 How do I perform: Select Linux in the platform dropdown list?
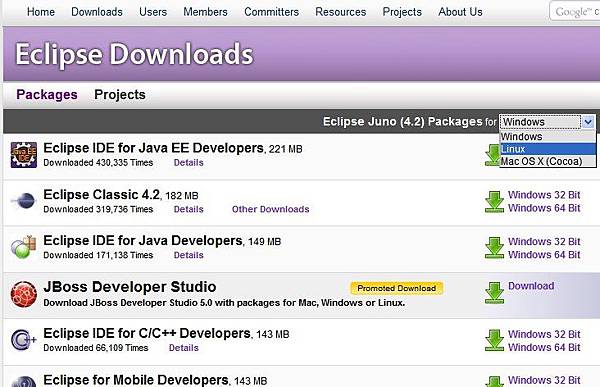click(x=548, y=149)
